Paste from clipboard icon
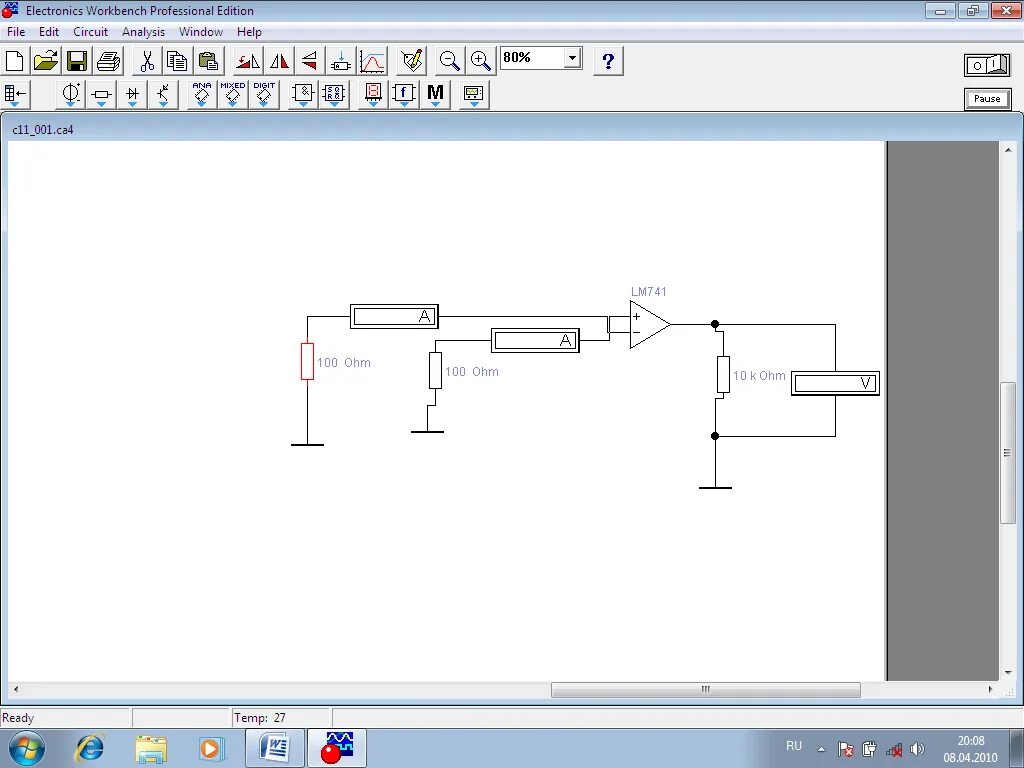 coord(209,61)
